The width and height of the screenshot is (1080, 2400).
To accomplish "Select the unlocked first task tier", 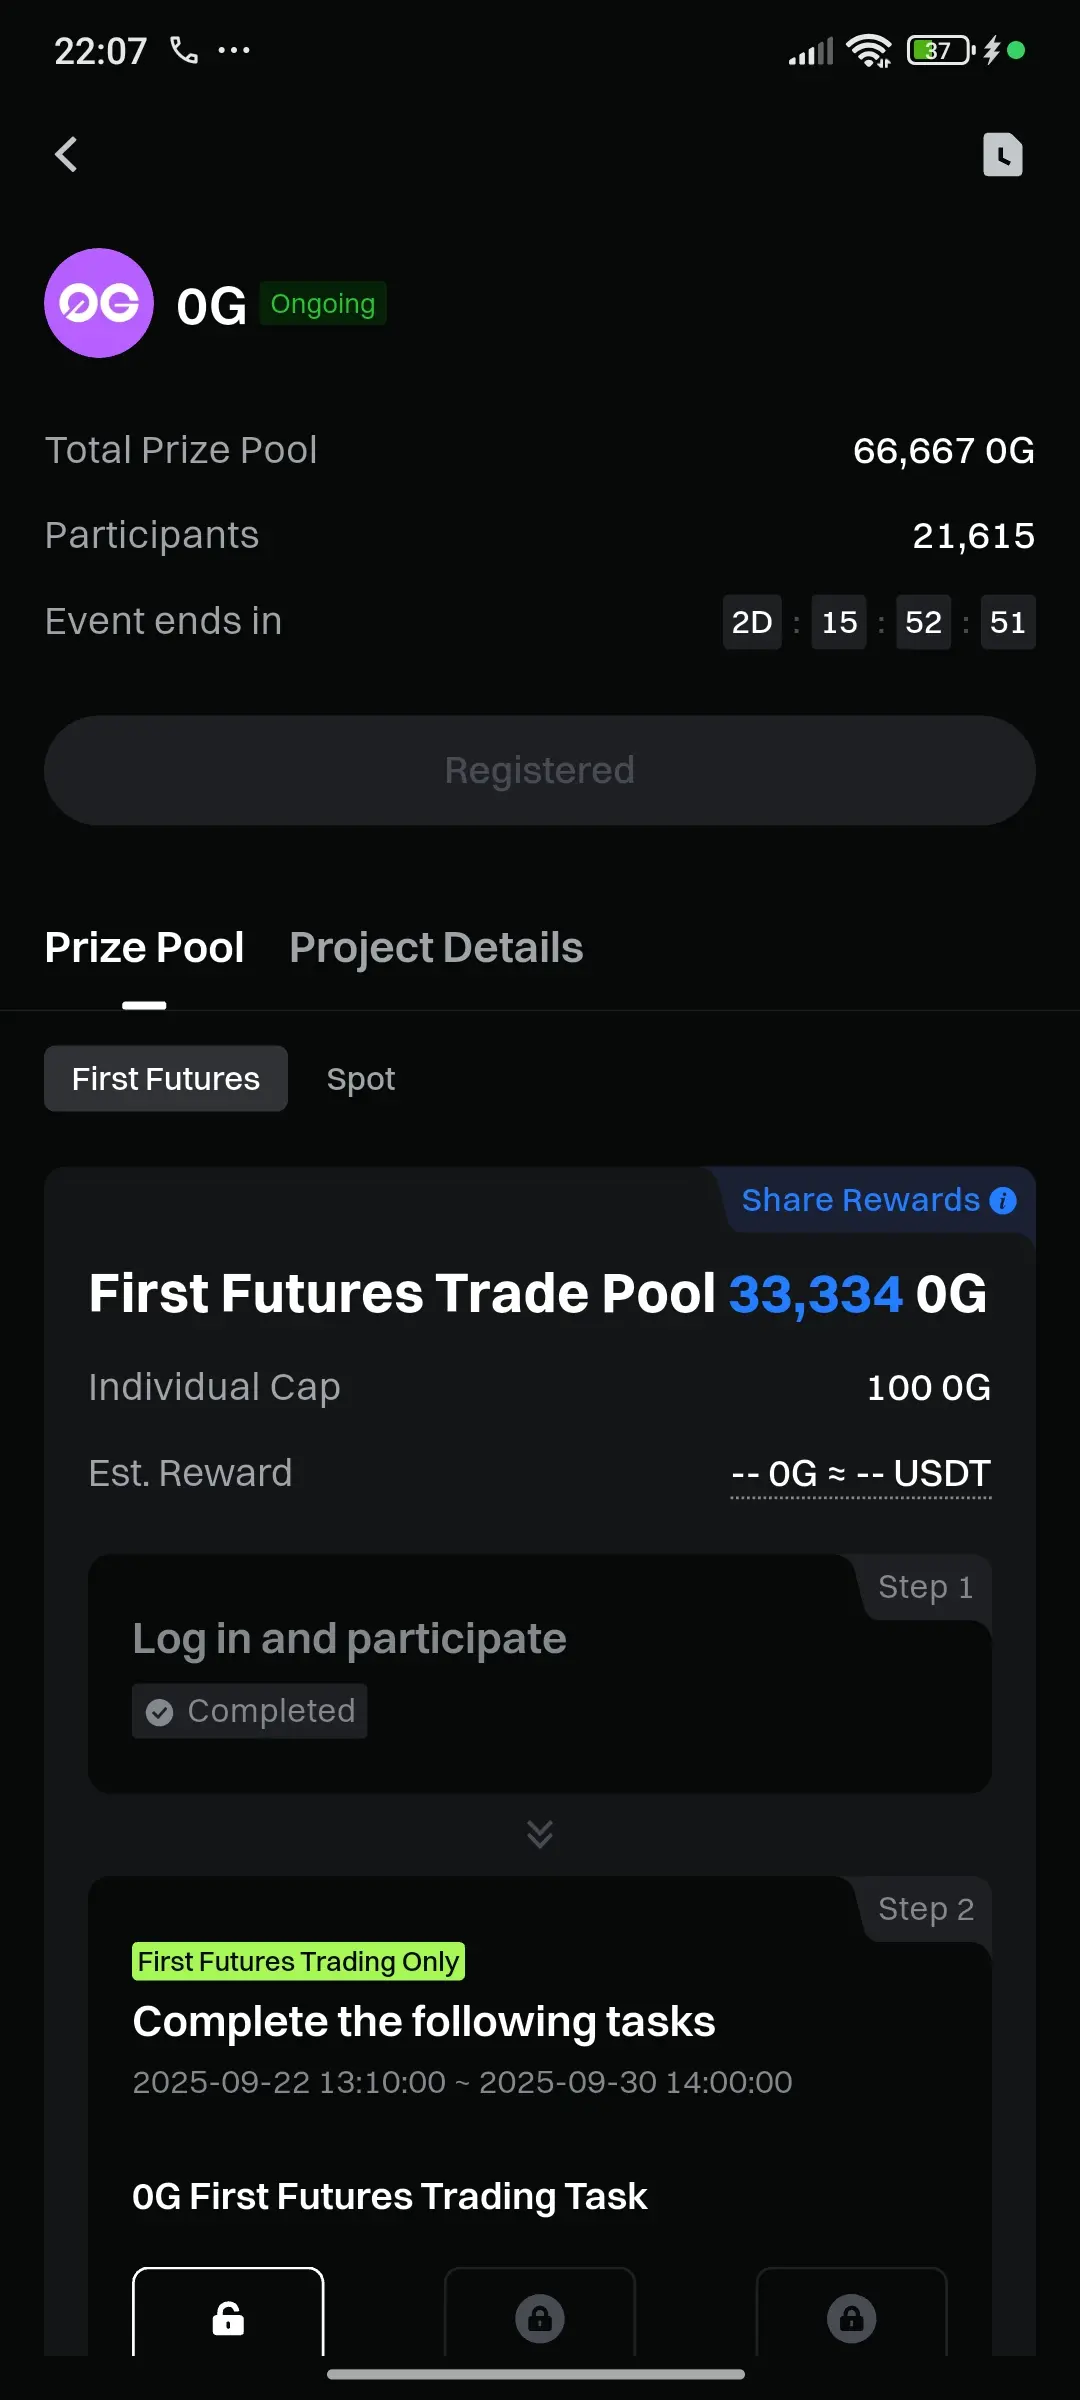I will tap(228, 2312).
